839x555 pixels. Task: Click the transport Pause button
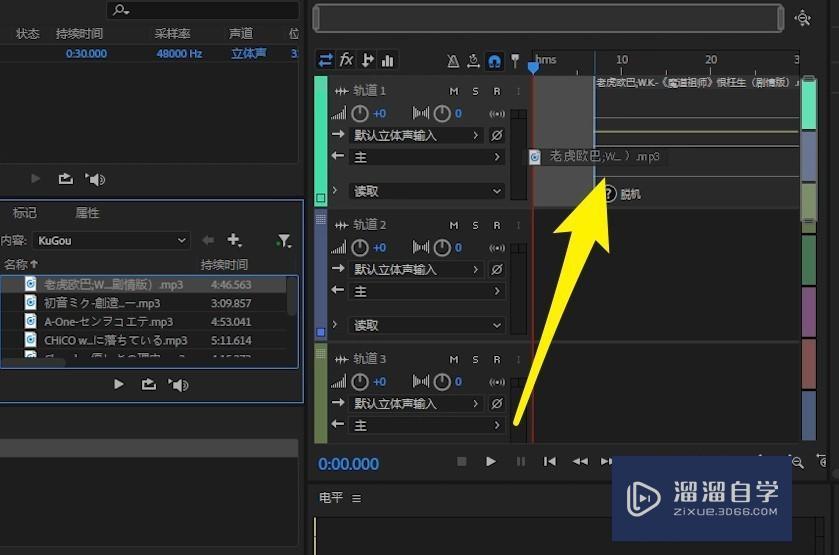click(520, 461)
